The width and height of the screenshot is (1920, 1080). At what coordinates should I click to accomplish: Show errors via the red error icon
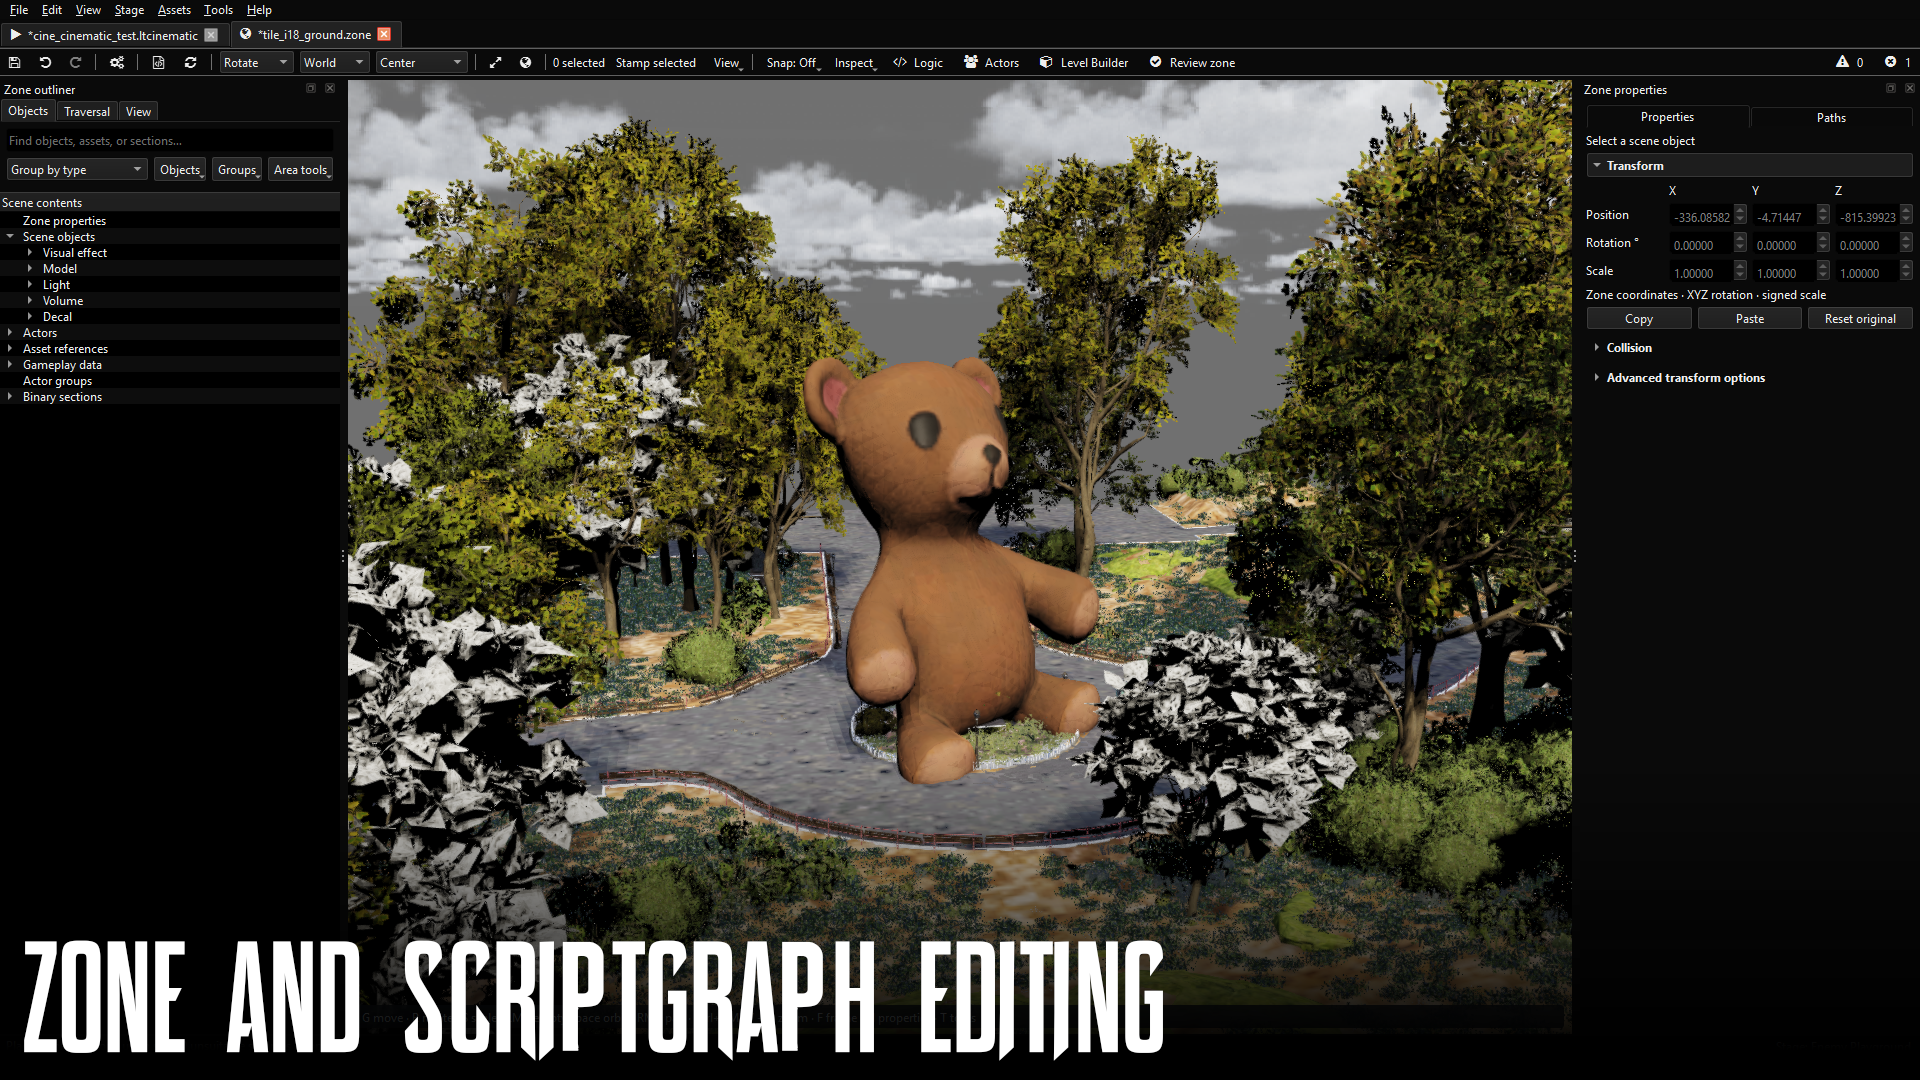pos(1890,62)
